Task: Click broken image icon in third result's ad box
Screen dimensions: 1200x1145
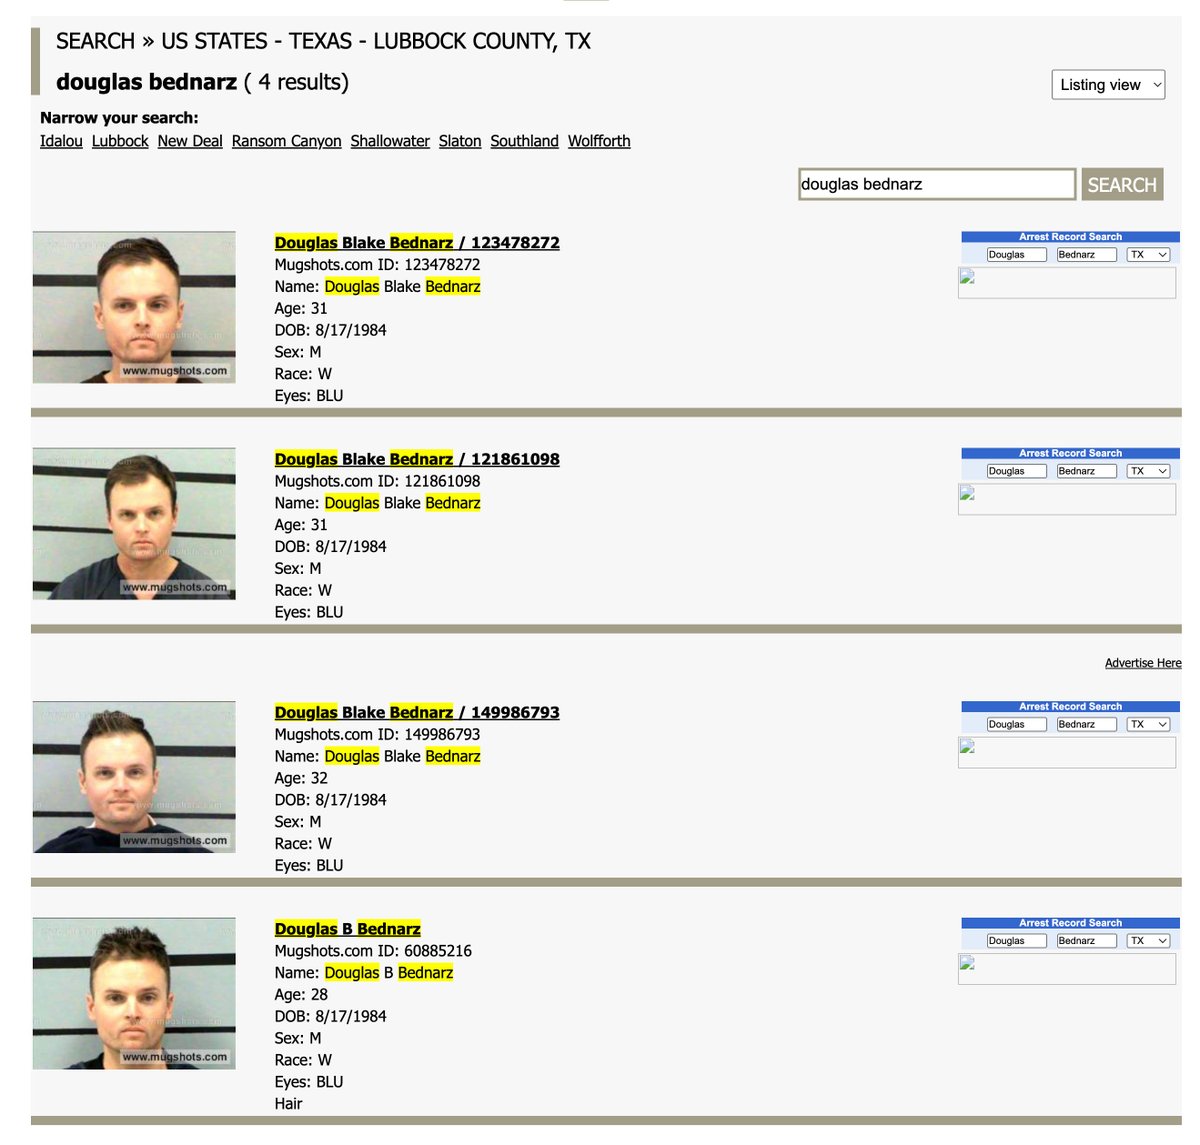Action: coord(967,746)
